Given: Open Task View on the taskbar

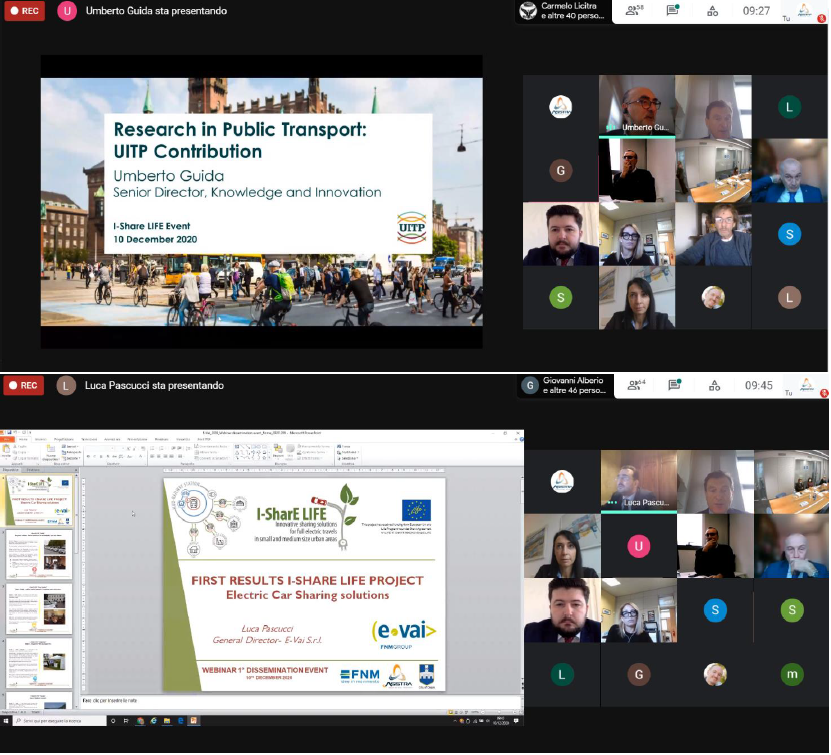Looking at the screenshot, I should click(x=126, y=721).
